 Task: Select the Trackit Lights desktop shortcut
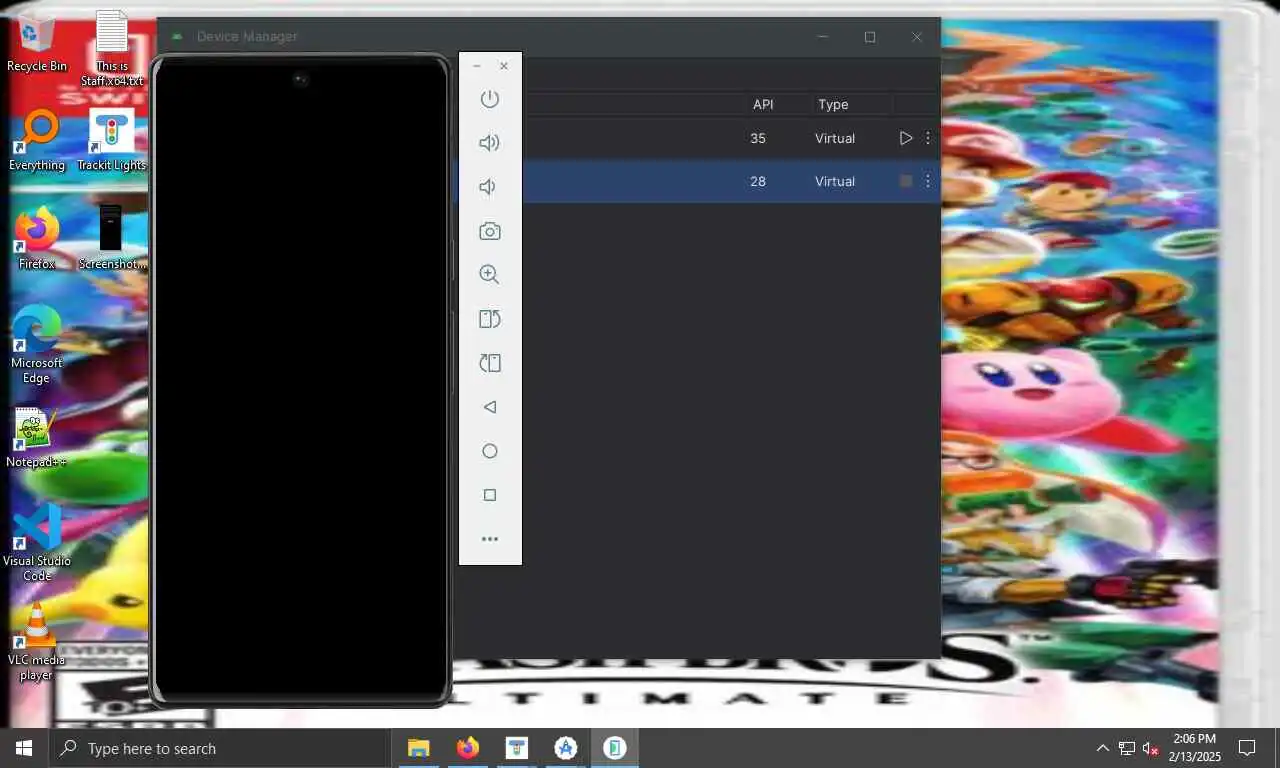pyautogui.click(x=111, y=141)
